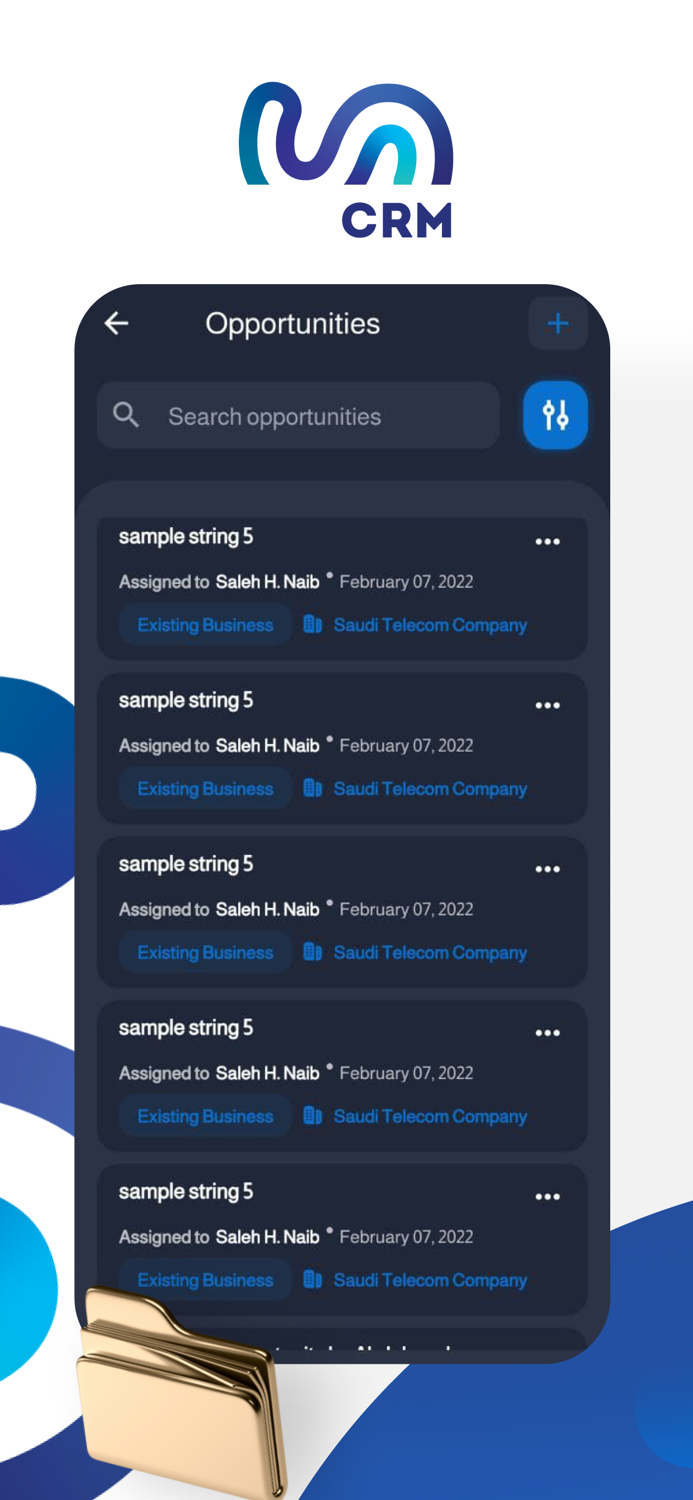The height and width of the screenshot is (1500, 693).
Task: Open the bottom card's overflow menu
Action: pos(548,1196)
